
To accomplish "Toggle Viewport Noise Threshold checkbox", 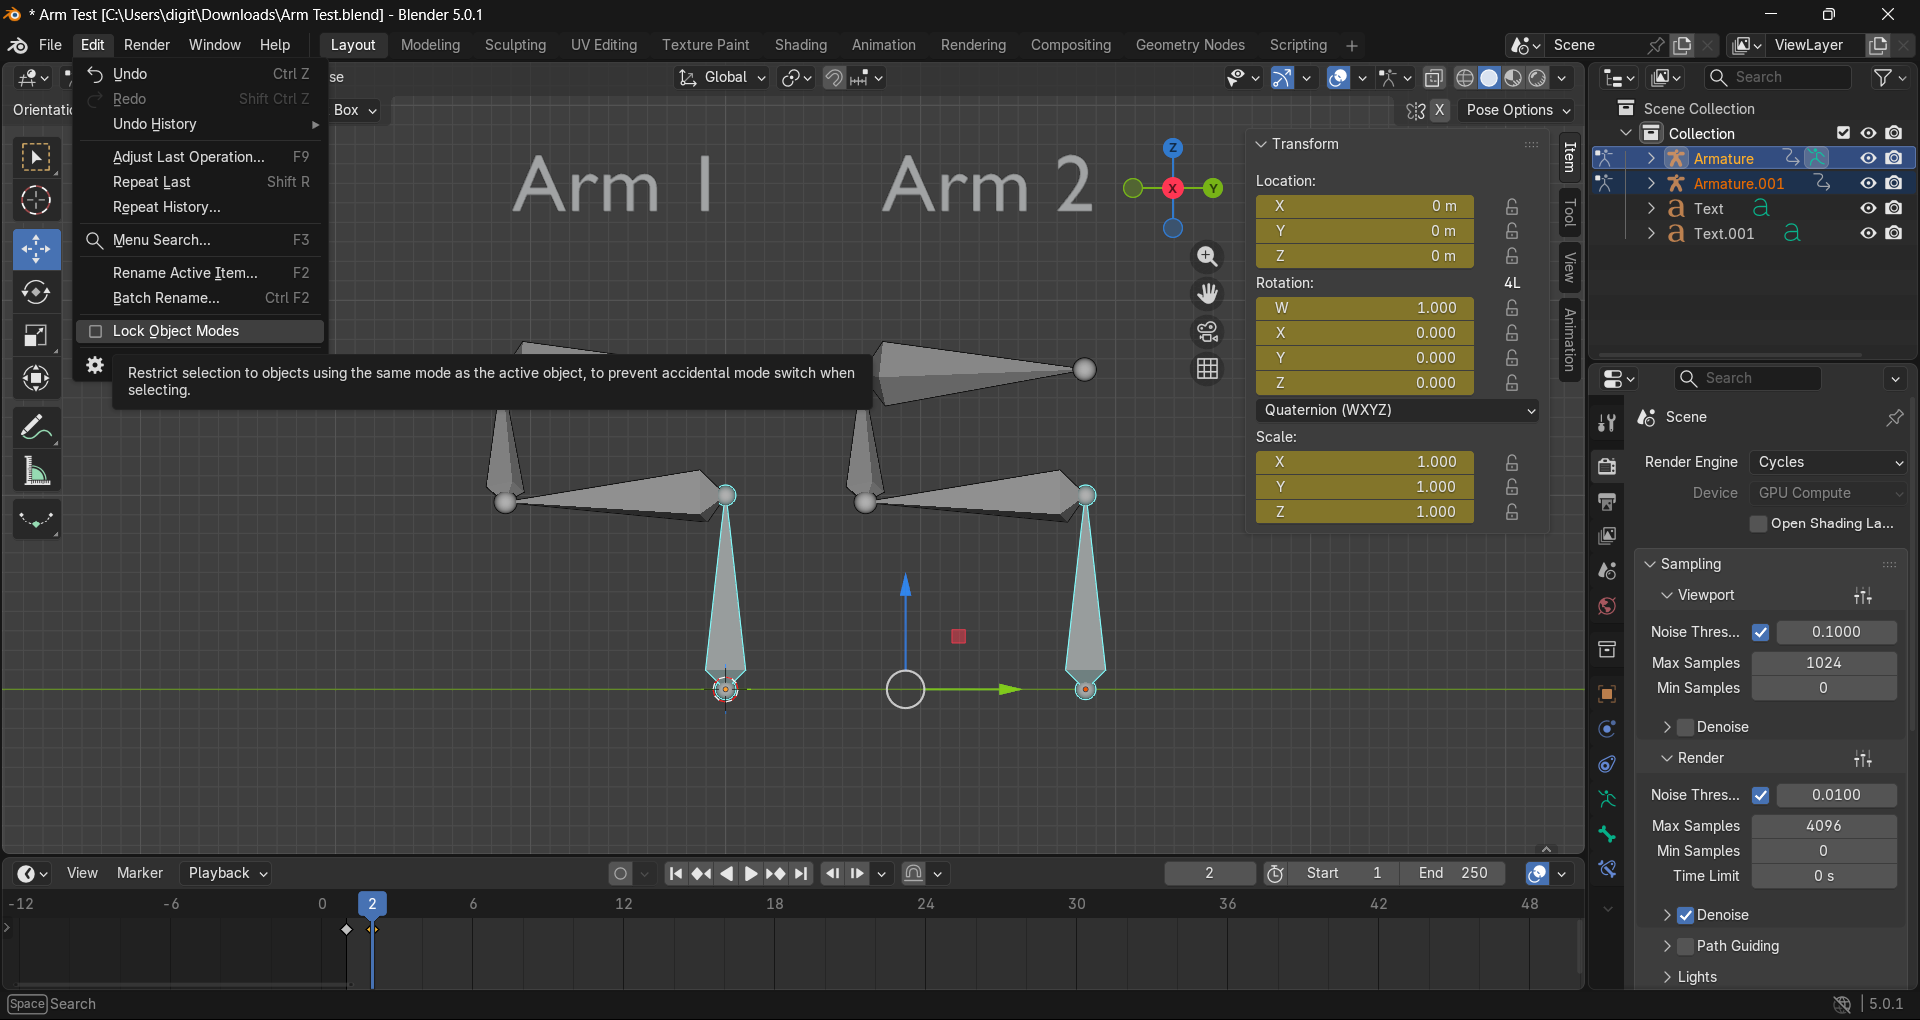I will pyautogui.click(x=1761, y=632).
